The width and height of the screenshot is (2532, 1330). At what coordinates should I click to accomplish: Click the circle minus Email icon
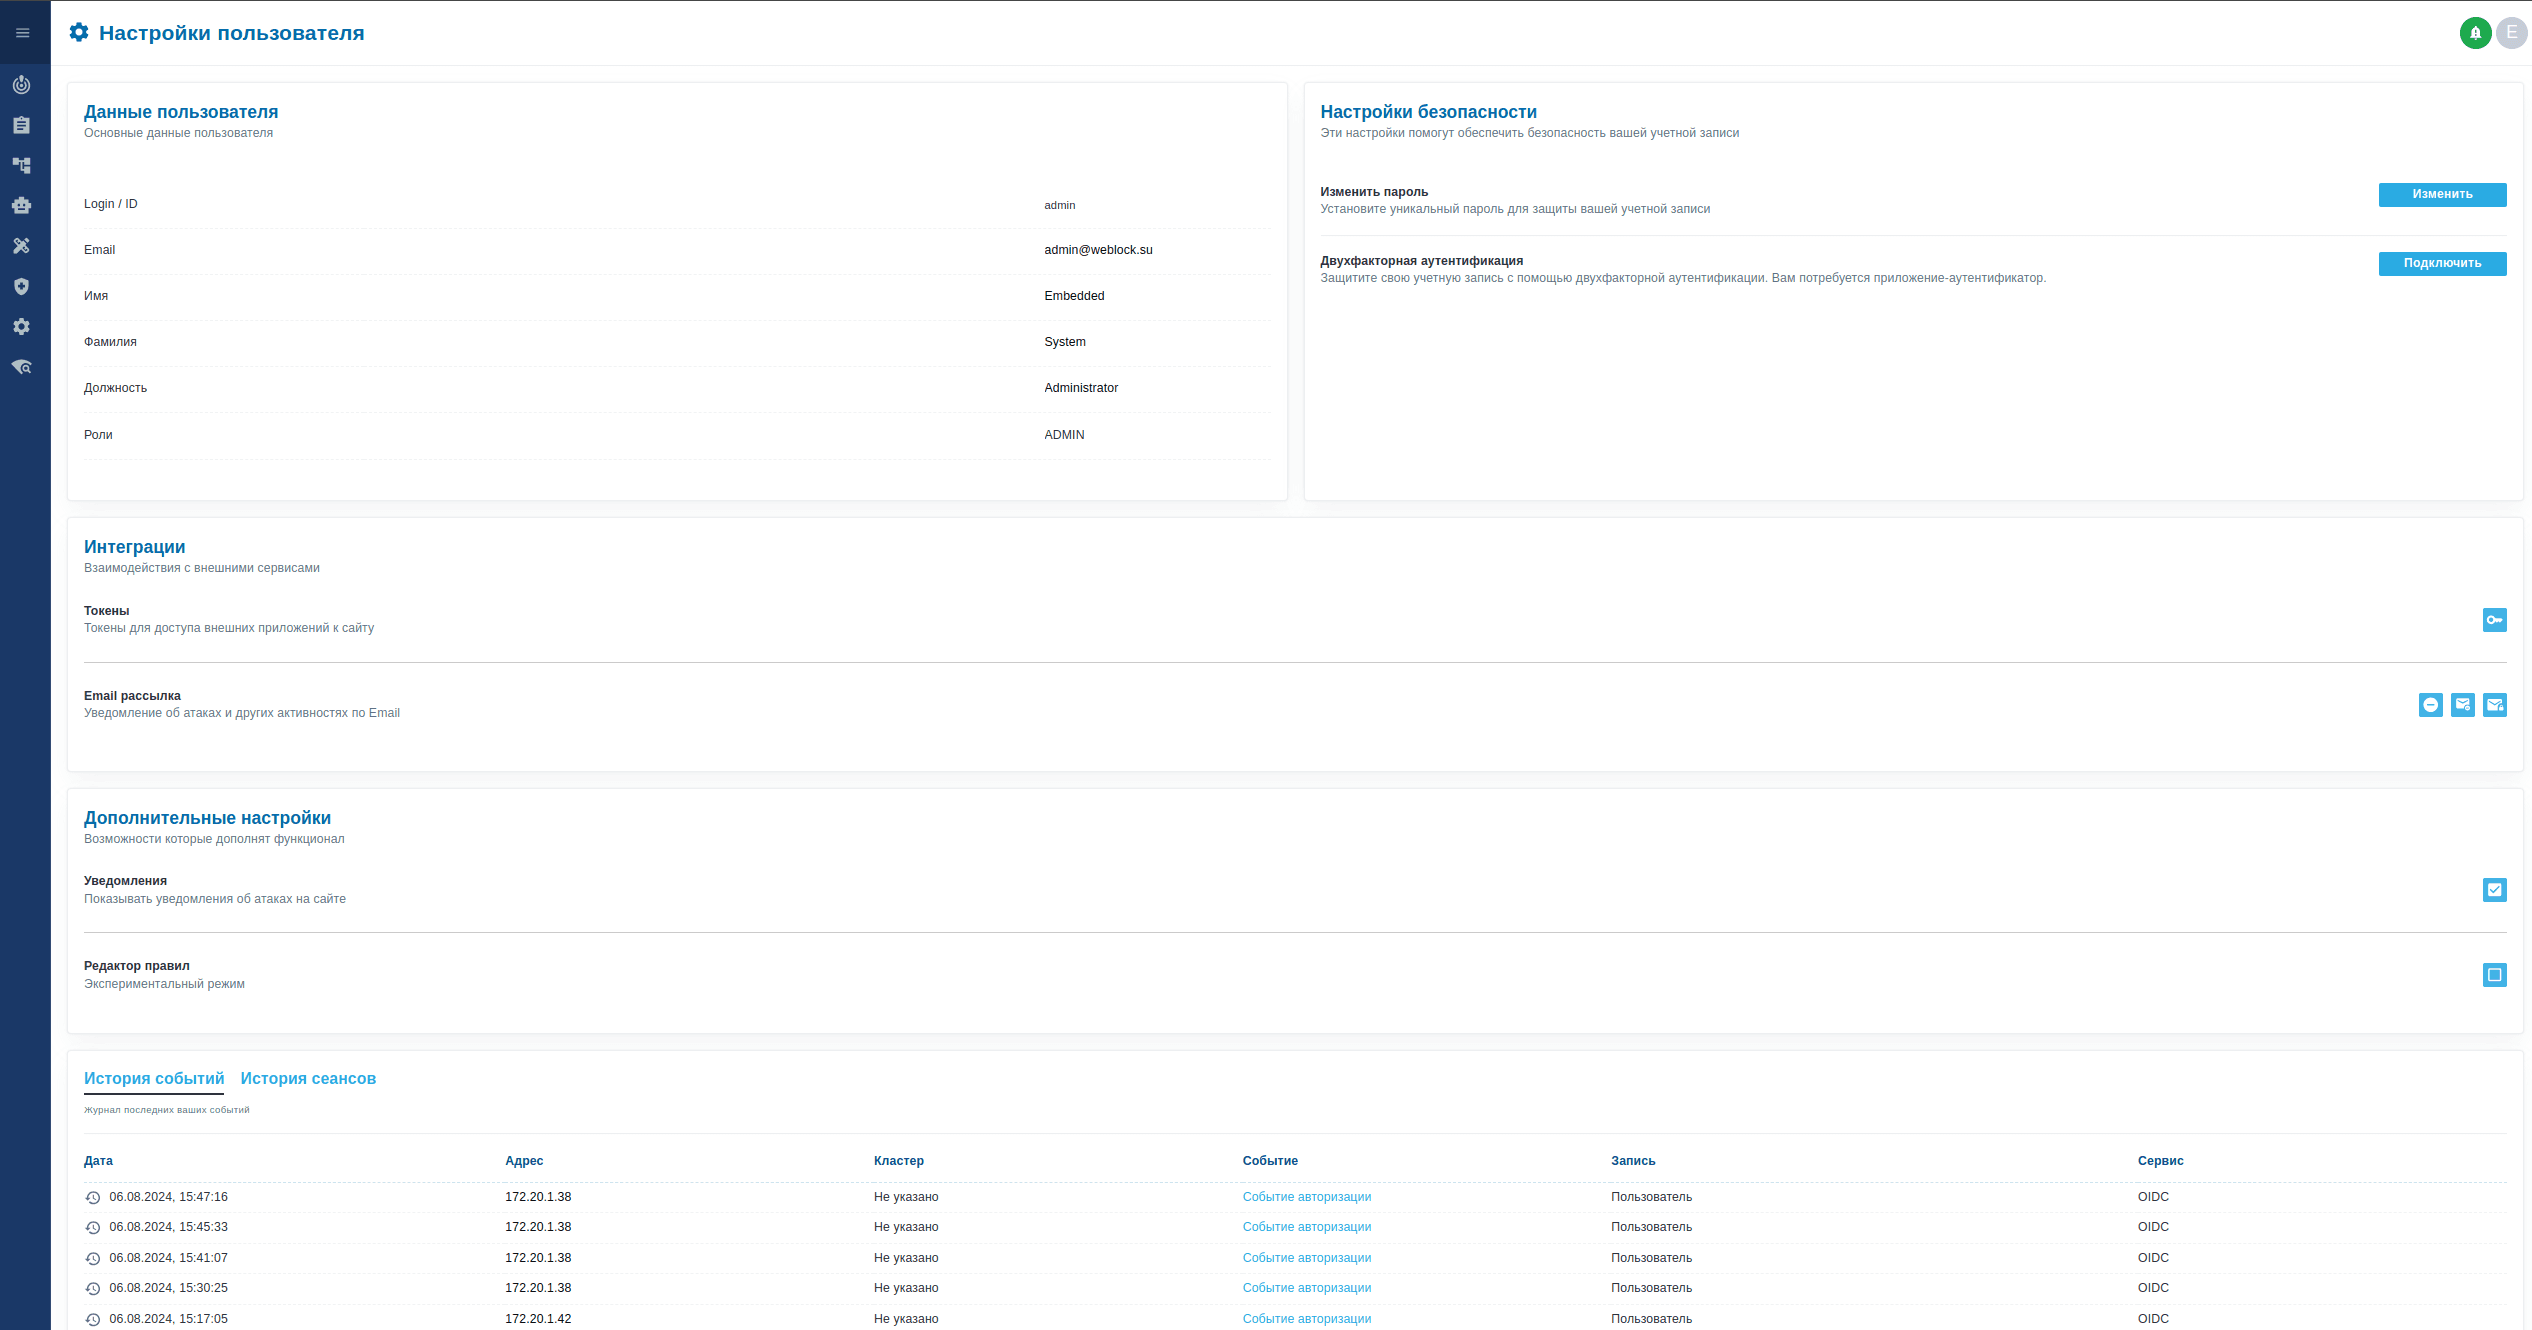pyautogui.click(x=2430, y=705)
